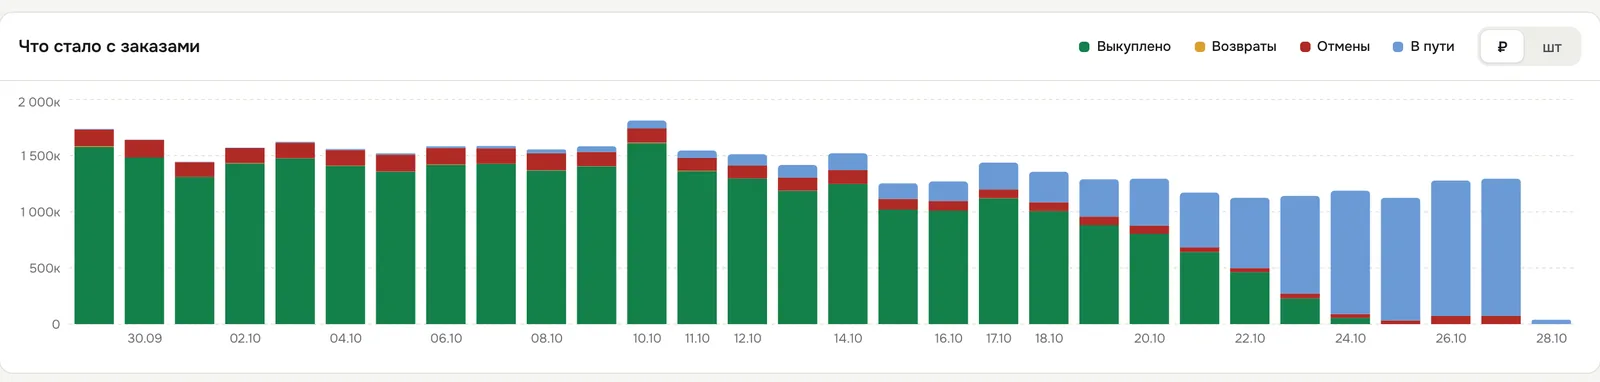Click the blue В пути legend dot

1398,47
